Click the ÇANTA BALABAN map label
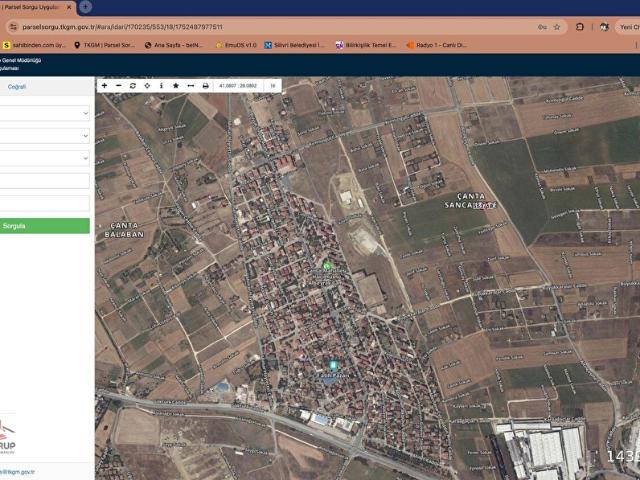The height and width of the screenshot is (480, 640). click(124, 230)
